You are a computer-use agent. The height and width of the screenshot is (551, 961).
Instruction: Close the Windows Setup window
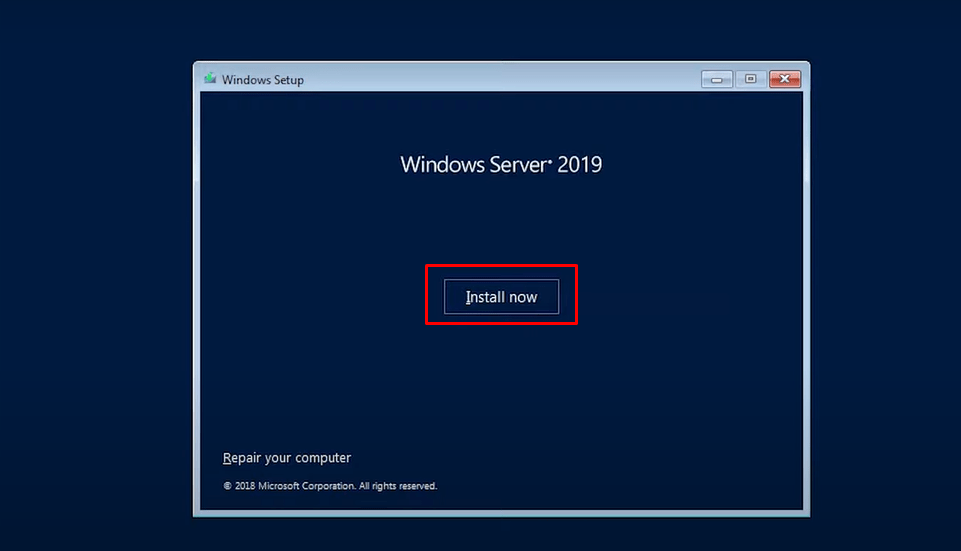click(784, 79)
